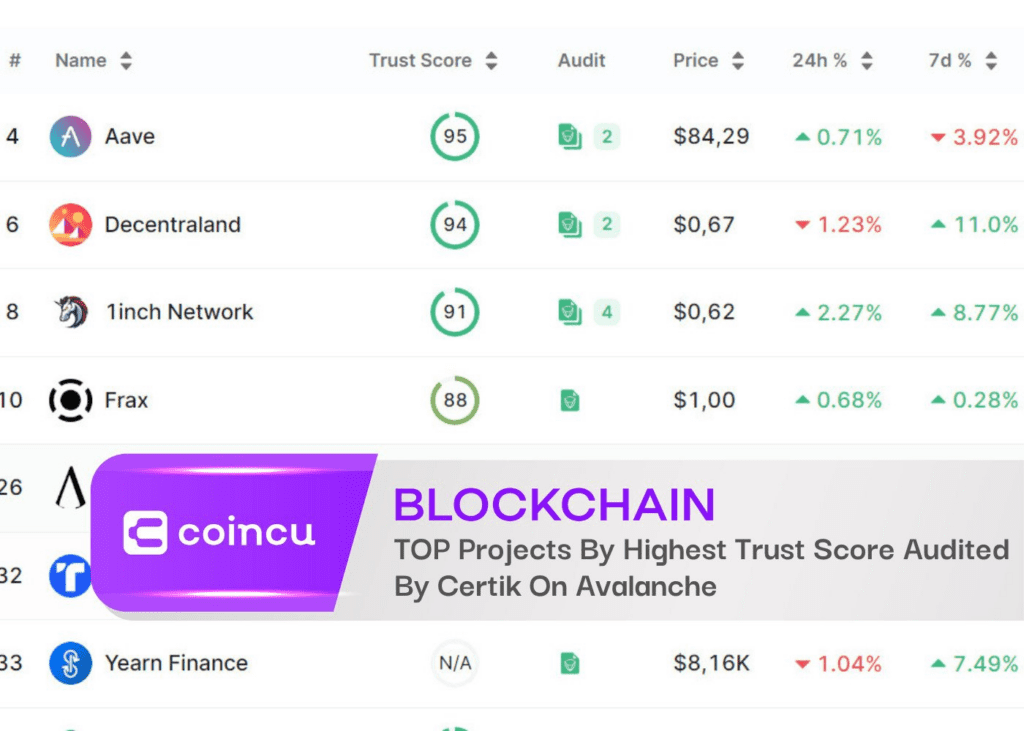The image size is (1024, 731).
Task: Sort table by Price column
Action: (708, 61)
